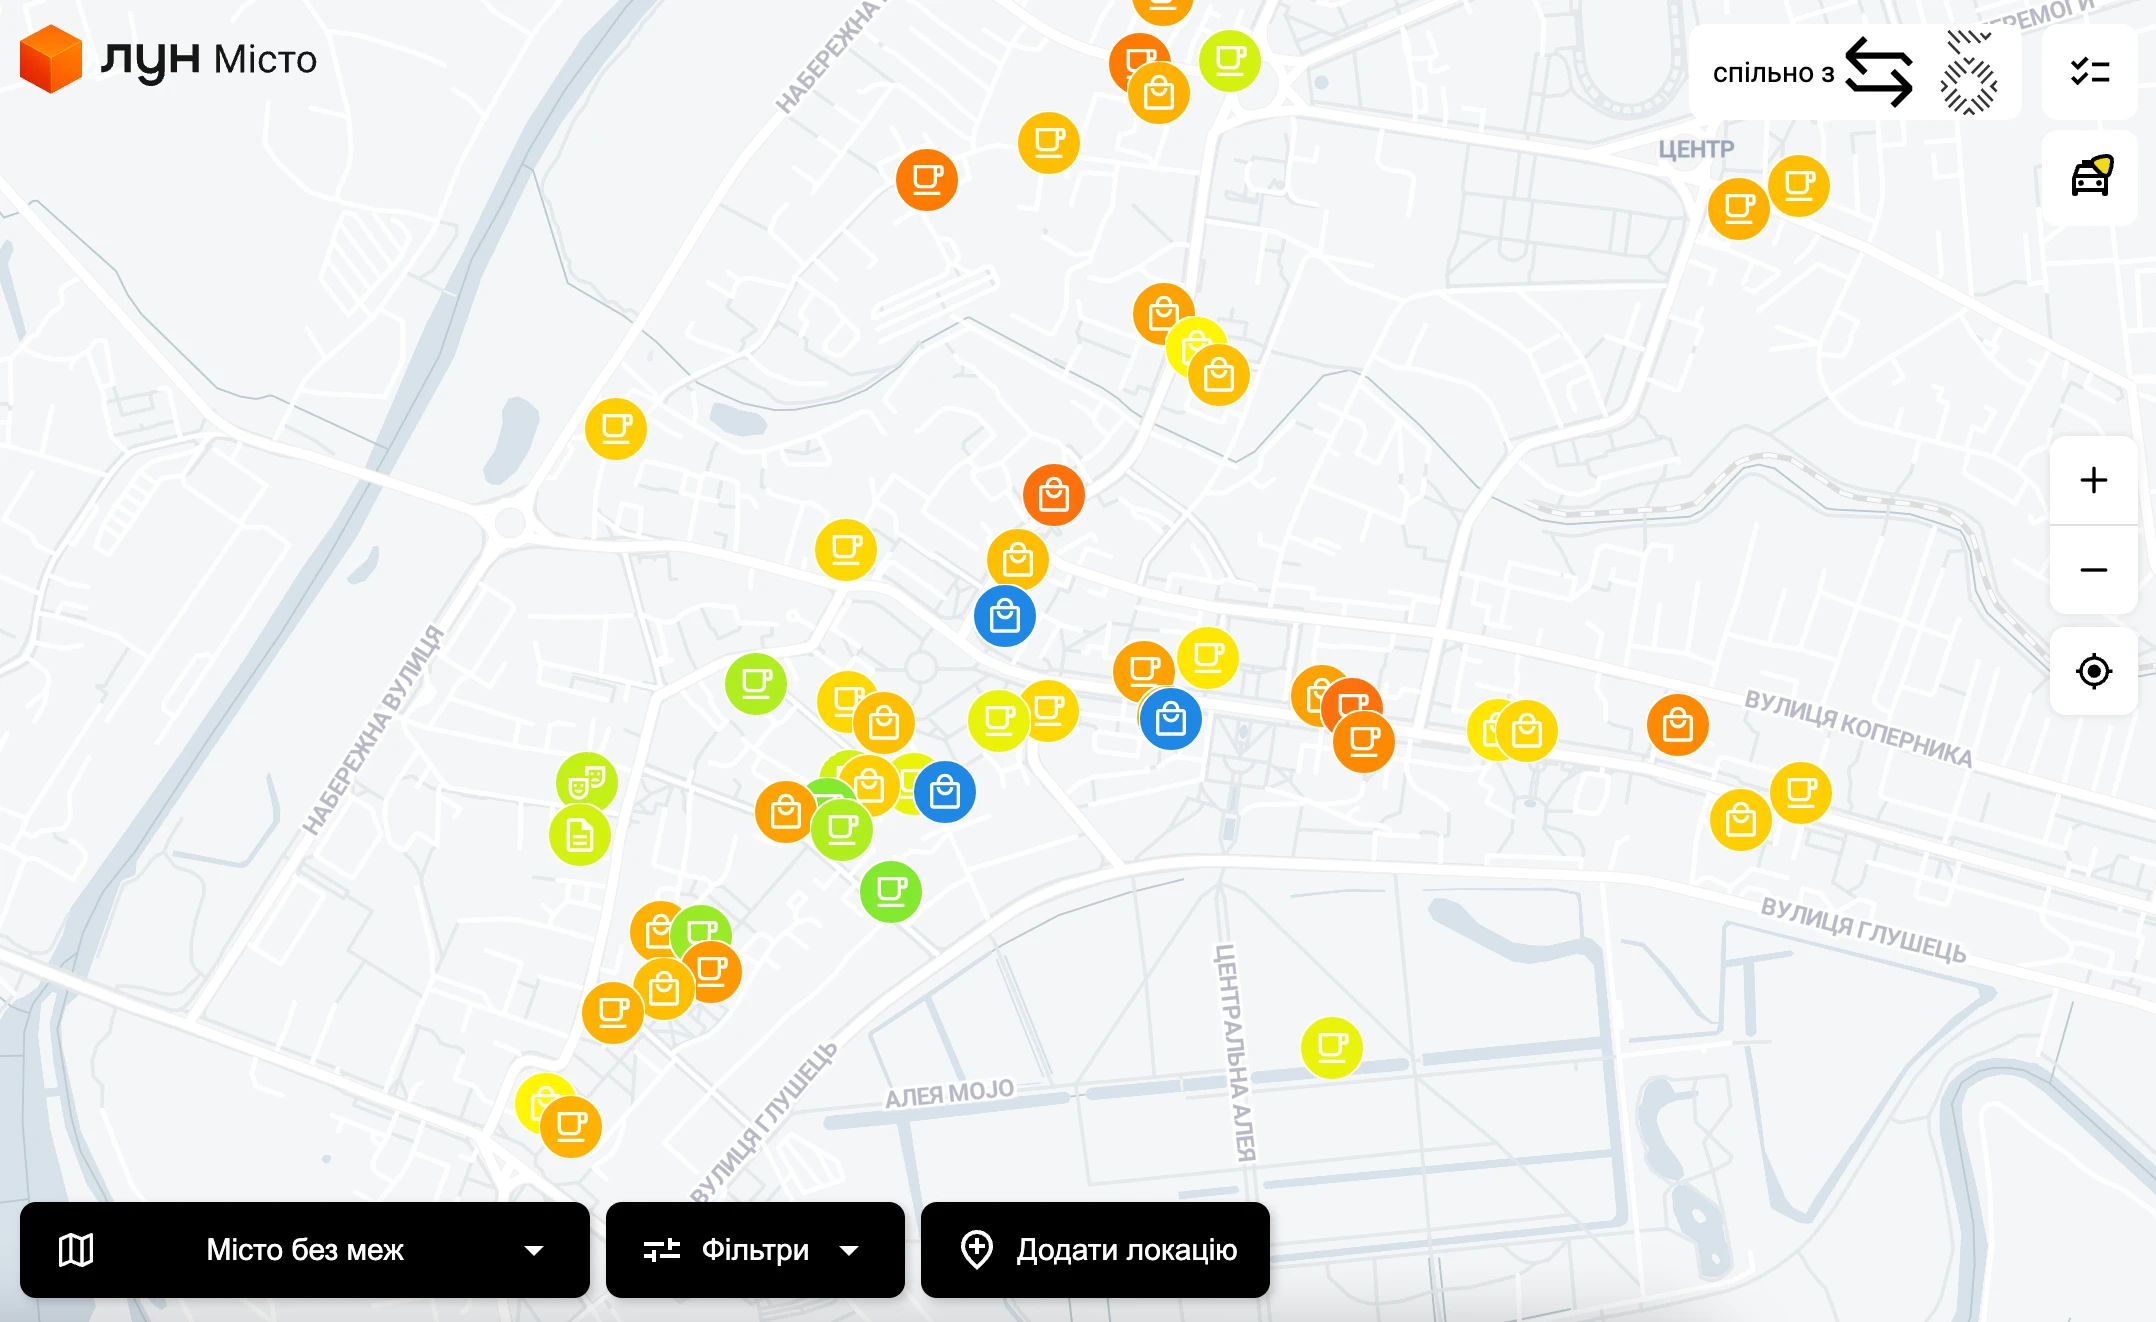
Task: Click the lime green cup marker at top
Action: (x=1229, y=61)
